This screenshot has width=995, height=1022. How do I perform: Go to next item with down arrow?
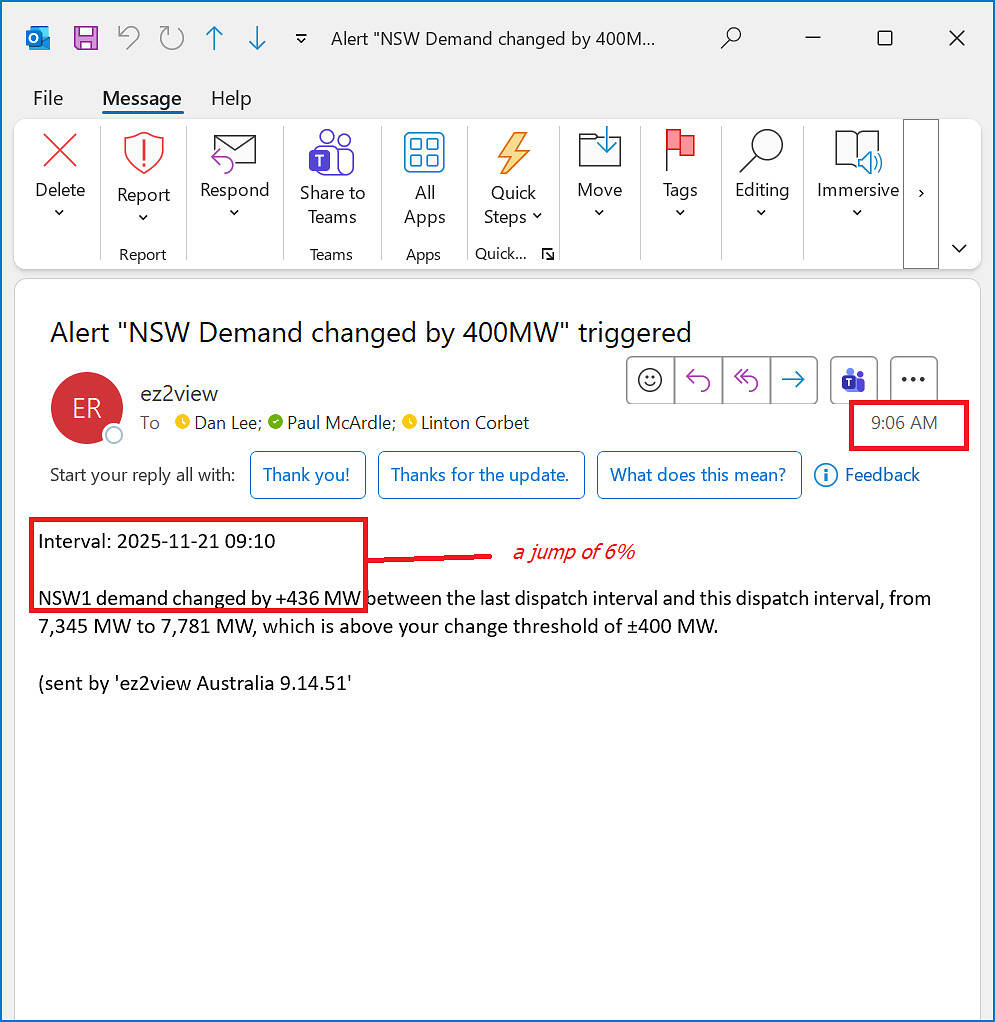[257, 38]
